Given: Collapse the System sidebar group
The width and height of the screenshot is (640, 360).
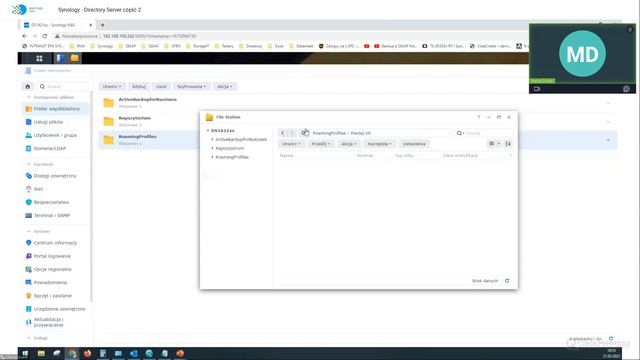Looking at the screenshot, I should [x=29, y=231].
